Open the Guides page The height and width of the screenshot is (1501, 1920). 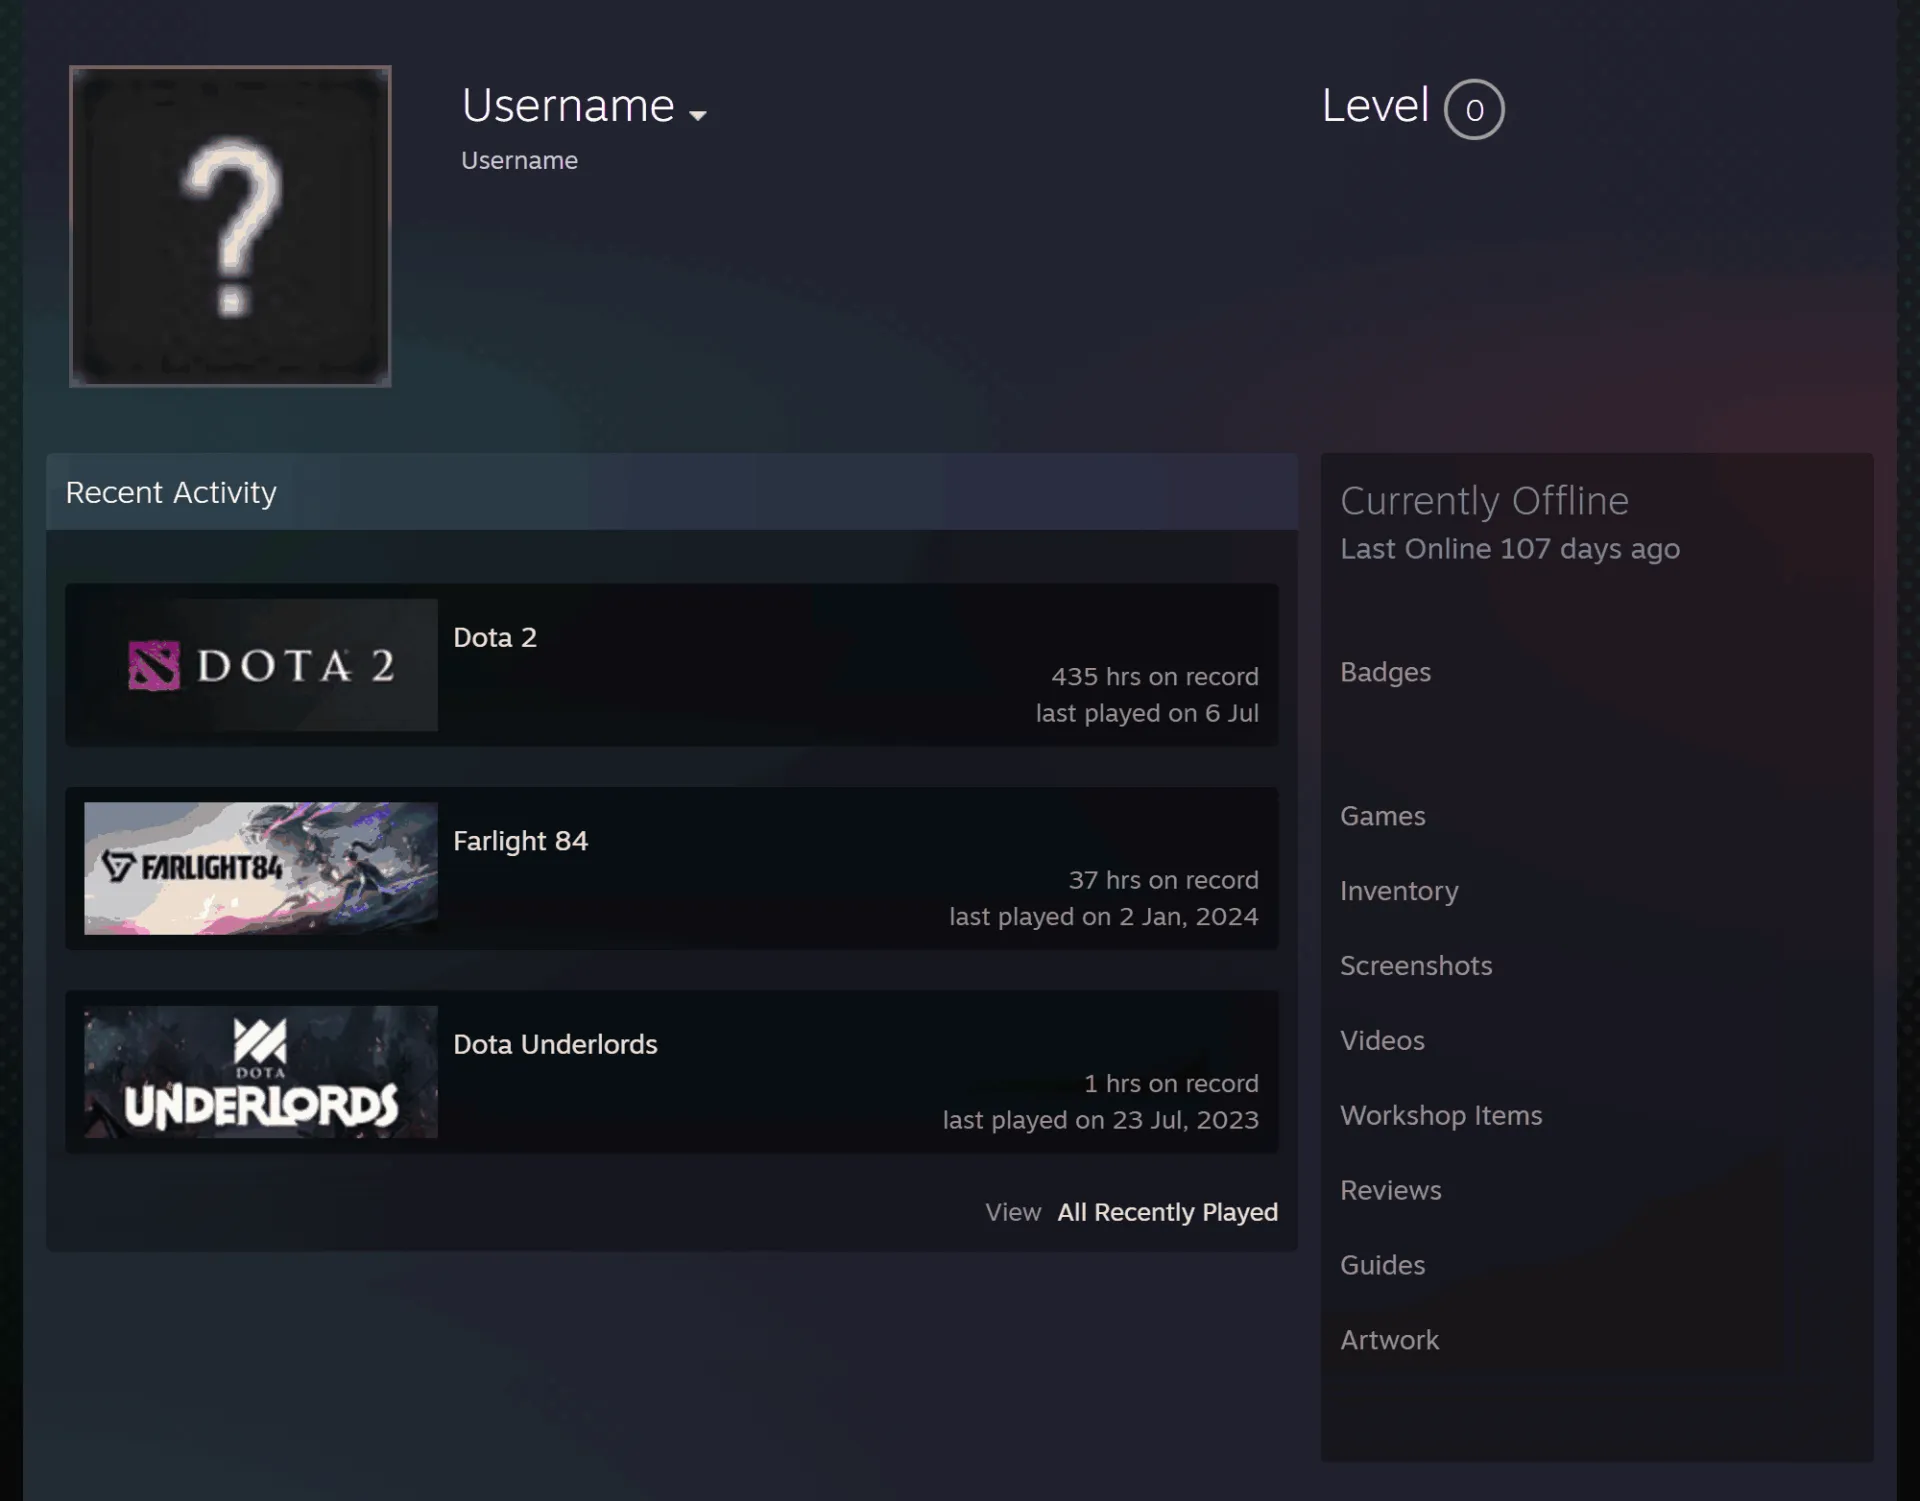coord(1382,1265)
